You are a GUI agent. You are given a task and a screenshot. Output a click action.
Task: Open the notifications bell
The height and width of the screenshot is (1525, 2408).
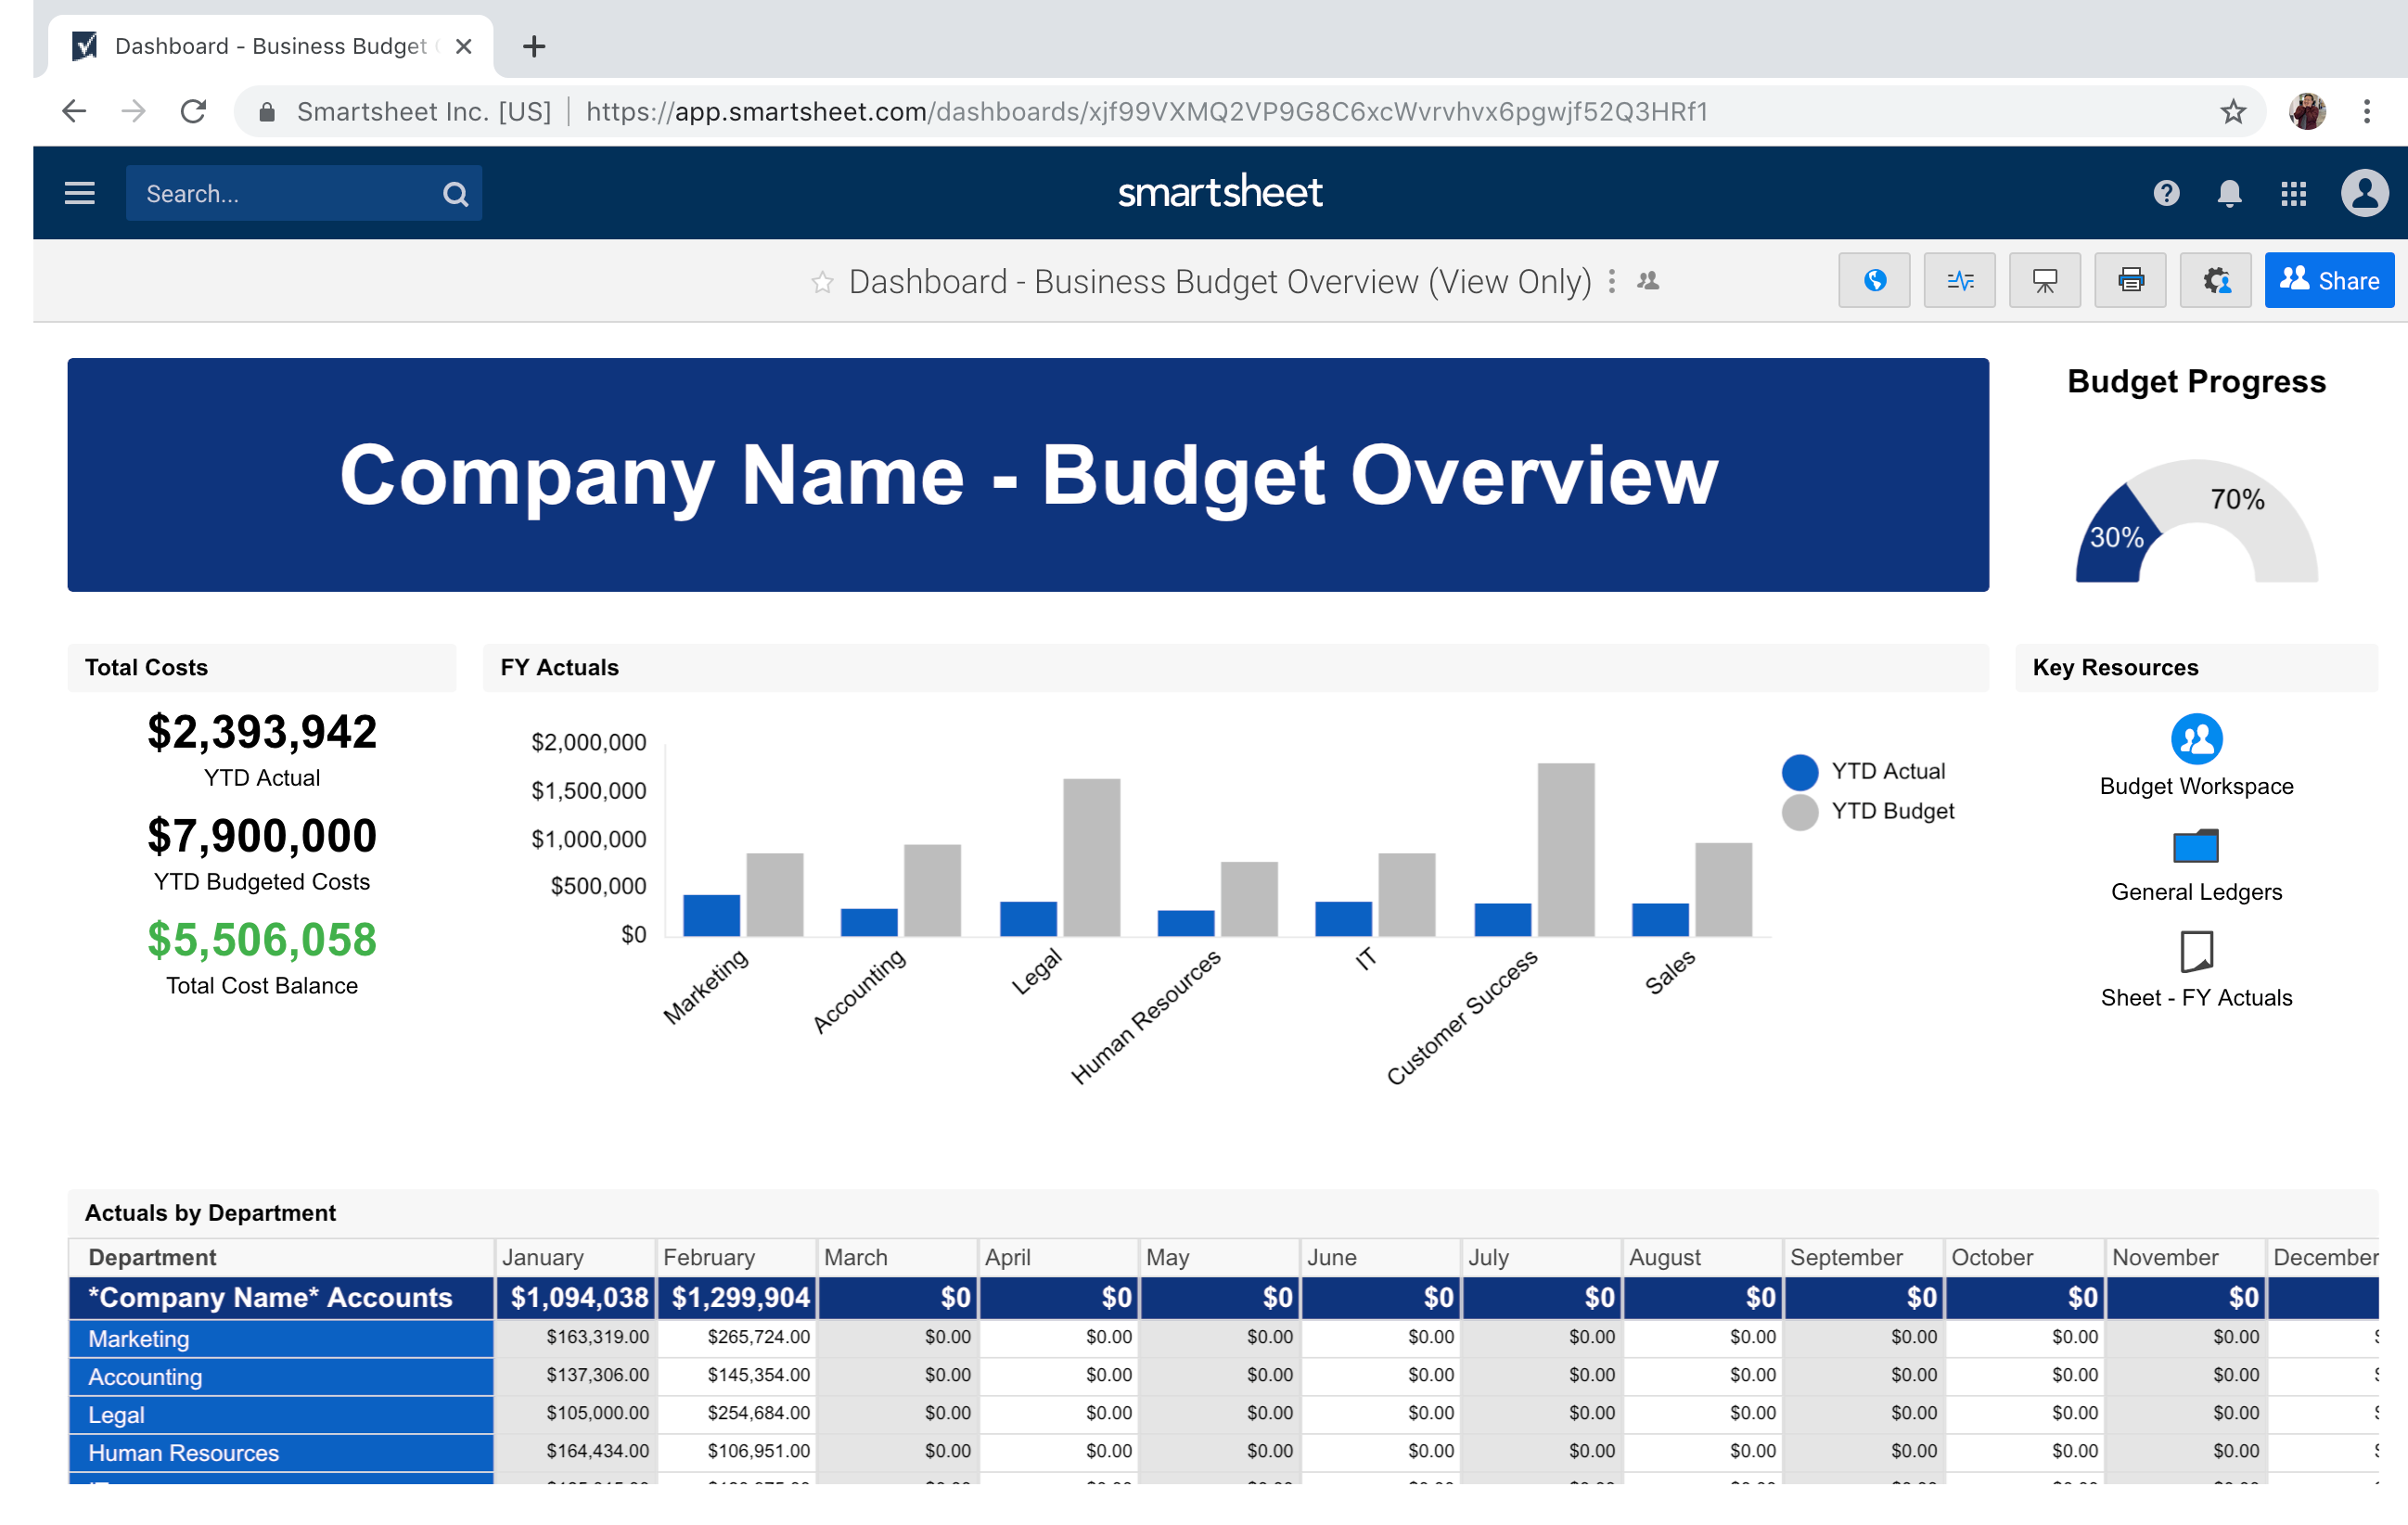2229,193
